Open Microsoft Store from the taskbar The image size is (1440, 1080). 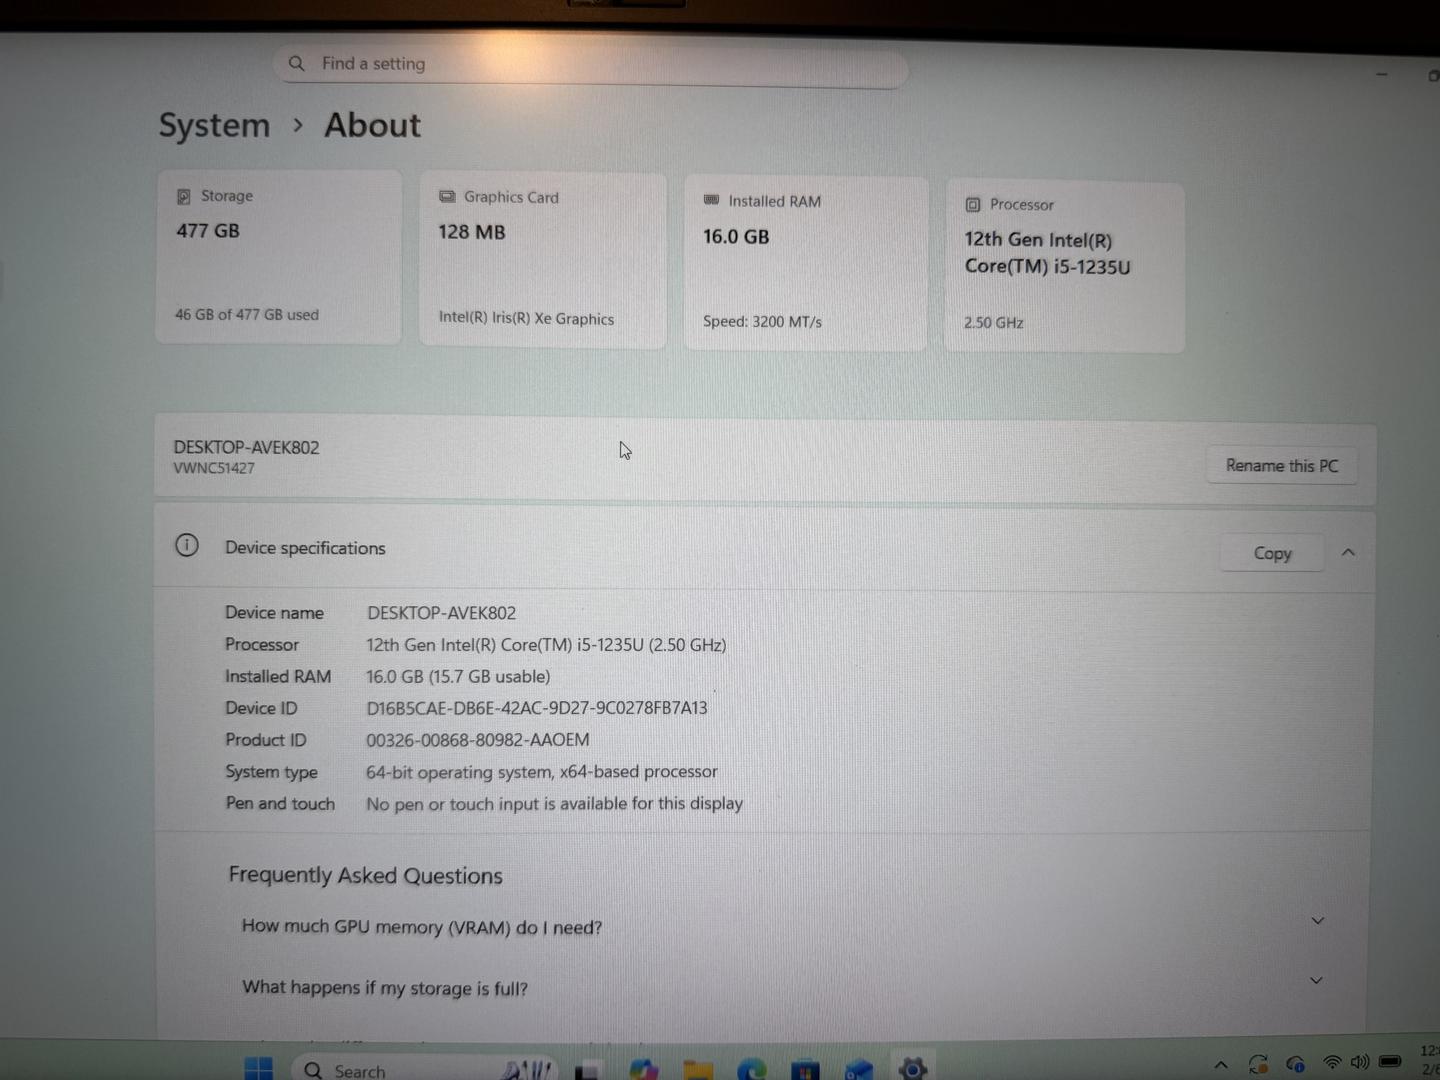805,1069
